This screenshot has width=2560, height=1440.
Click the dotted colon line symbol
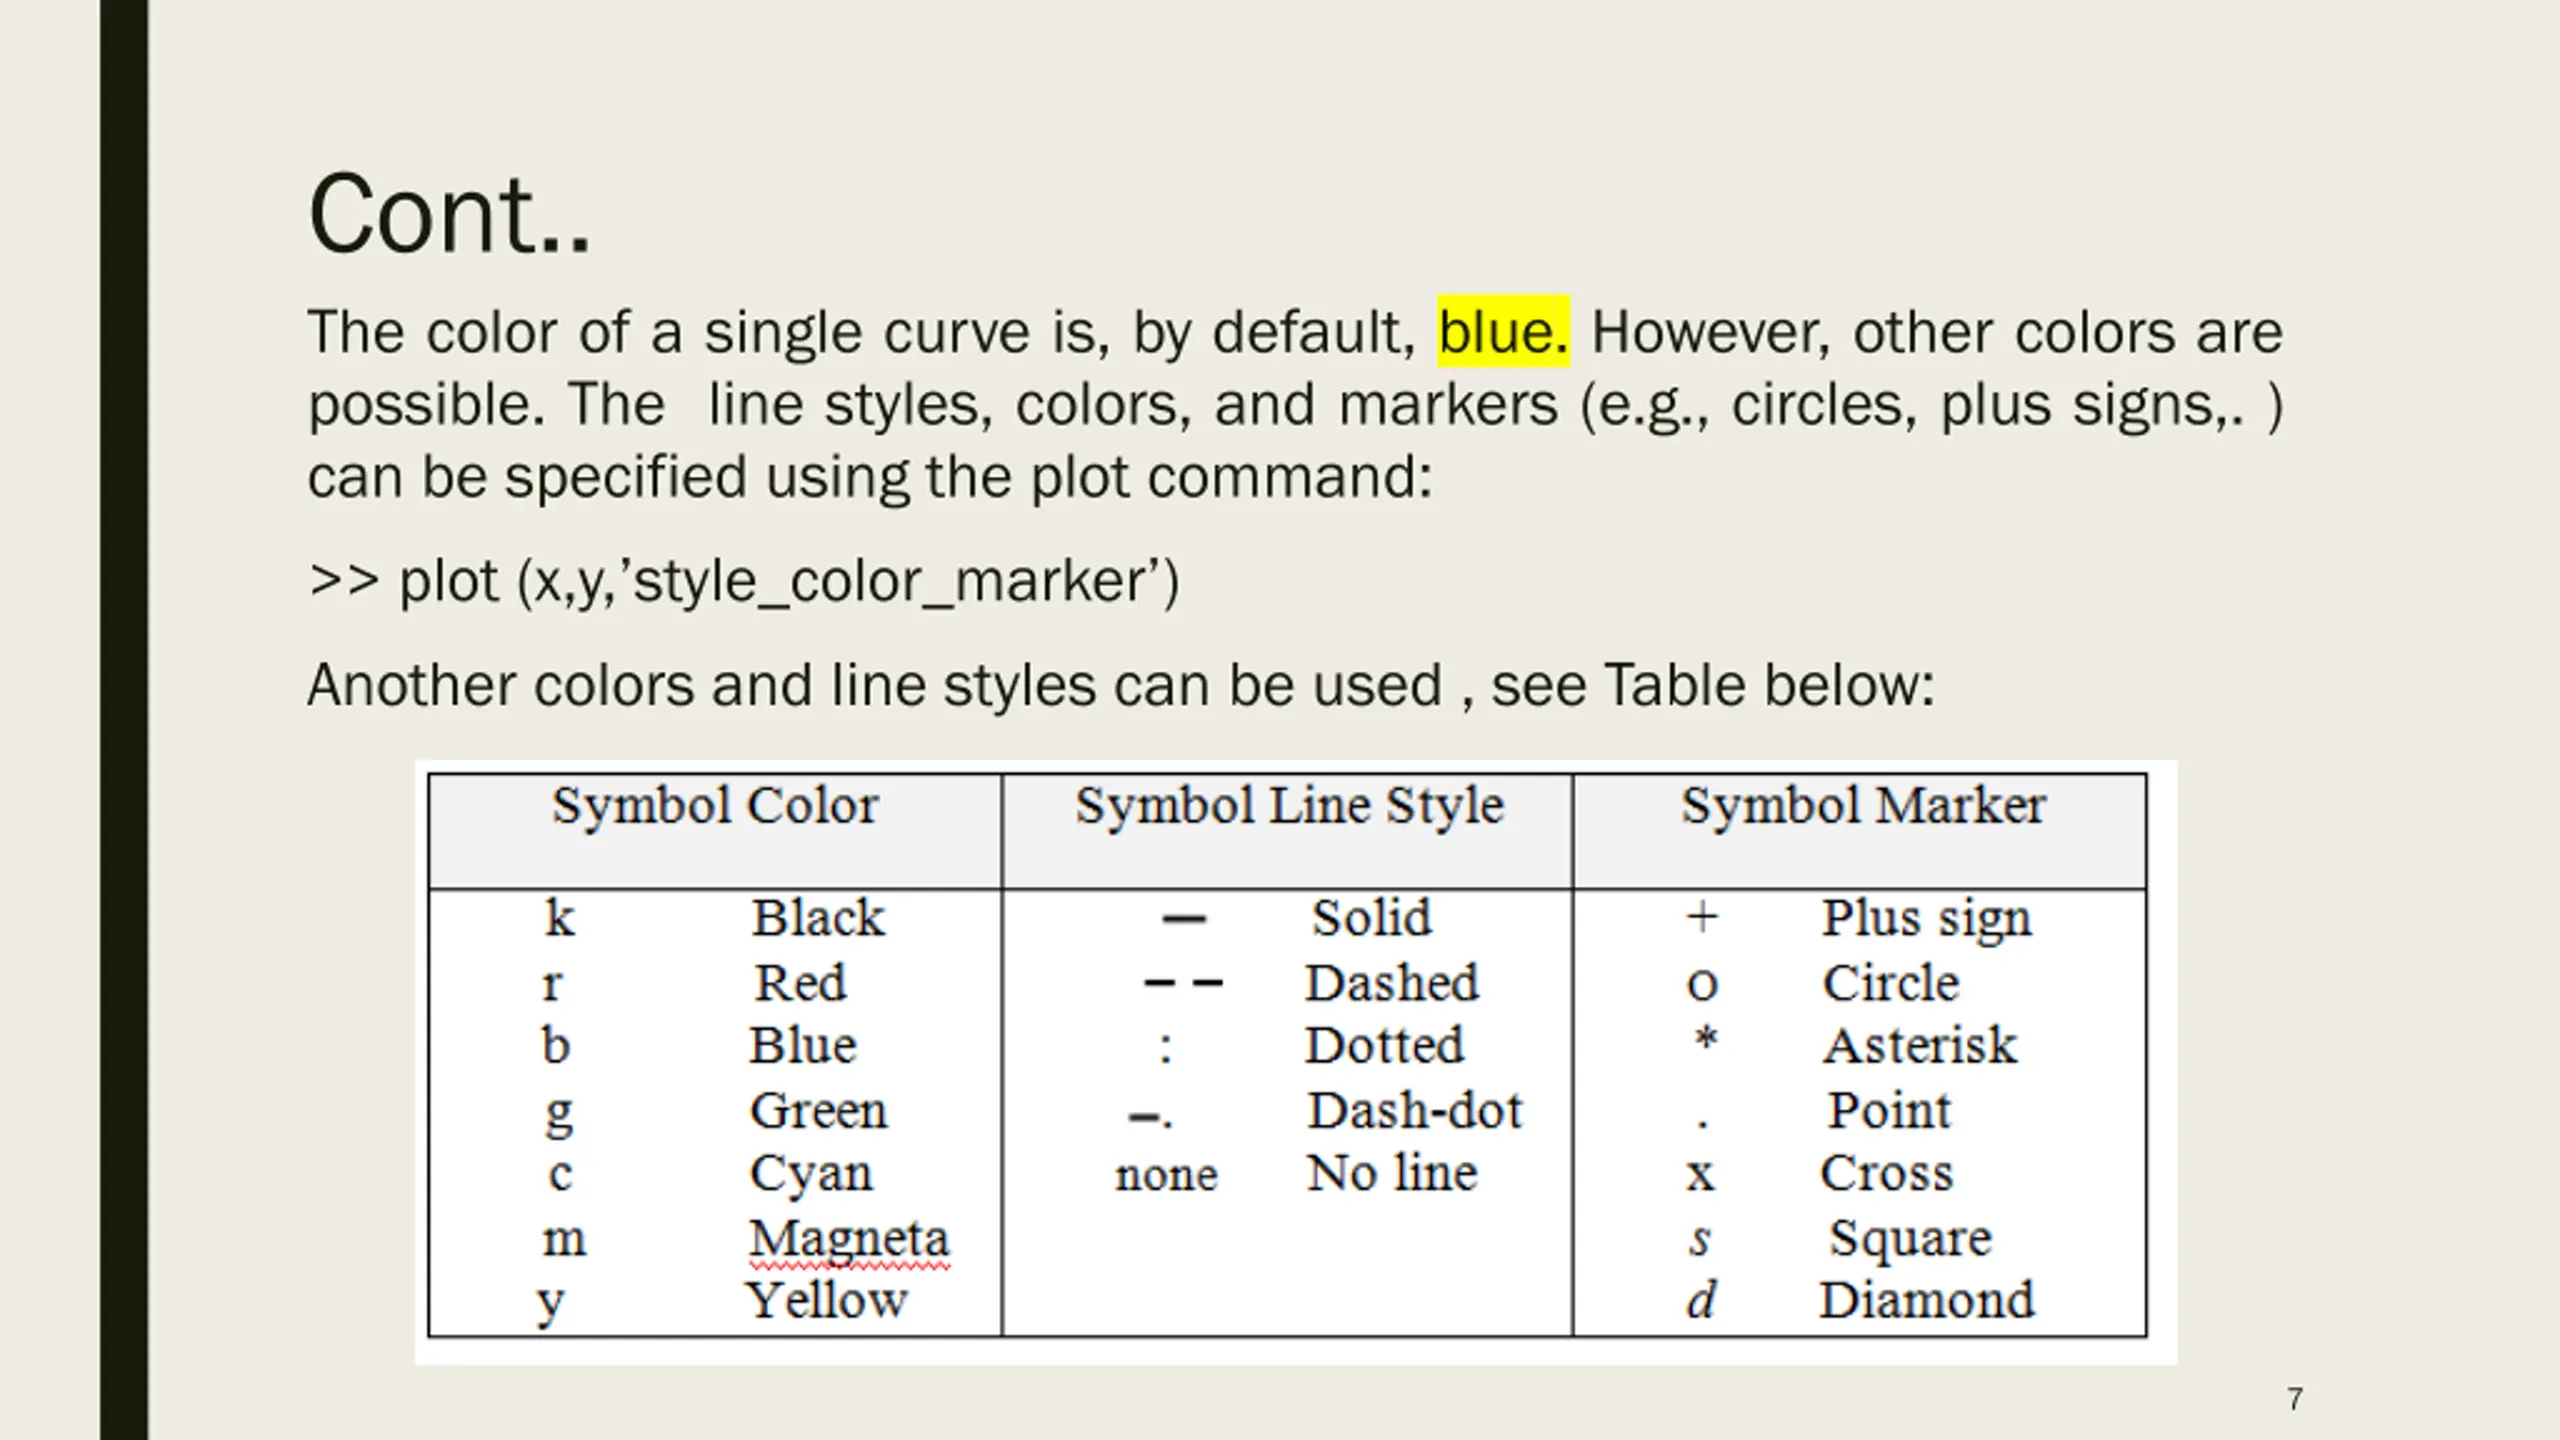(x=1165, y=1048)
